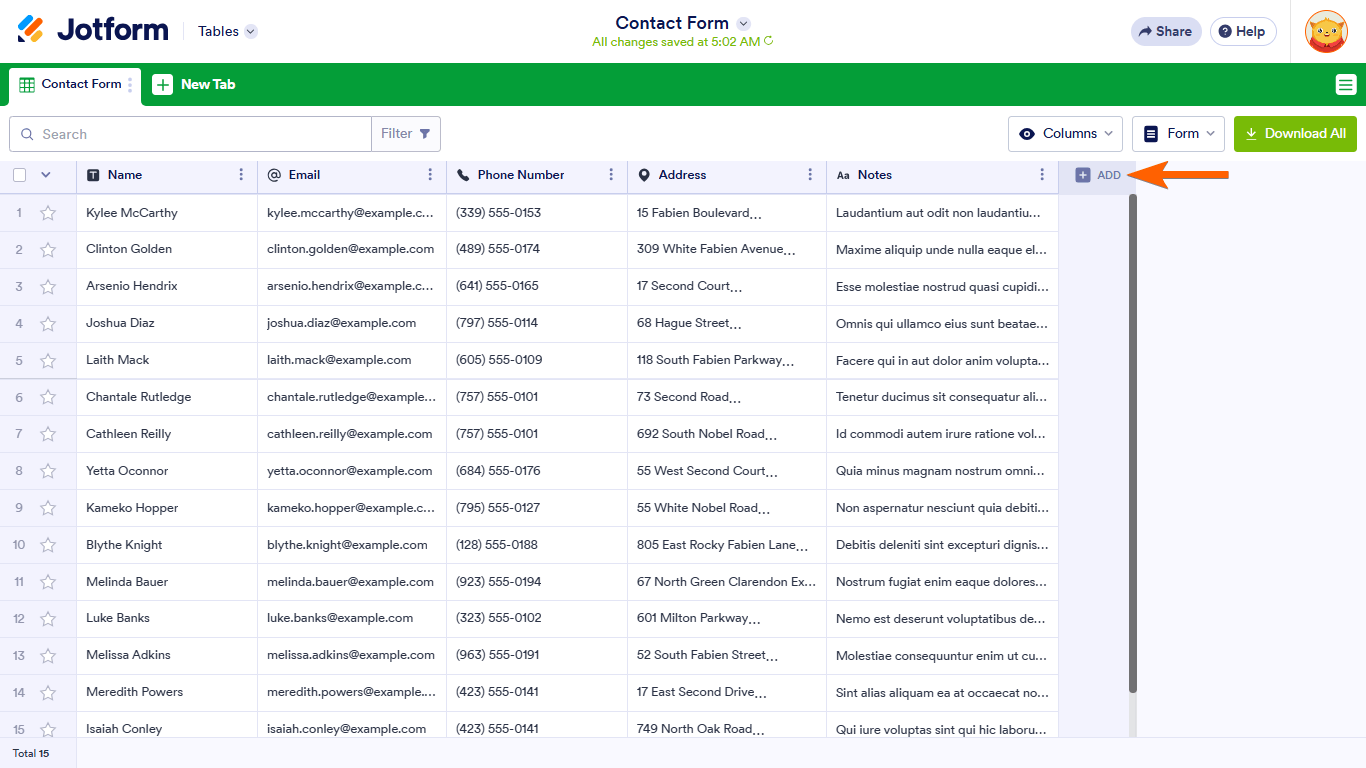Image resolution: width=1366 pixels, height=768 pixels.
Task: Star the Yetta Oconnor row
Action: [x=48, y=472]
